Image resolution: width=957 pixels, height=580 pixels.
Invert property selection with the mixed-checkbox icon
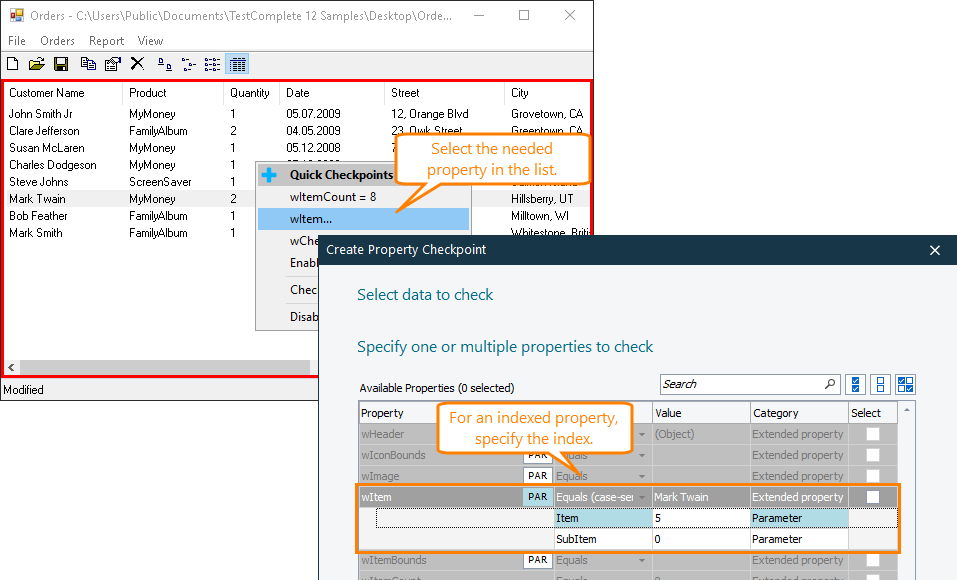tap(905, 384)
